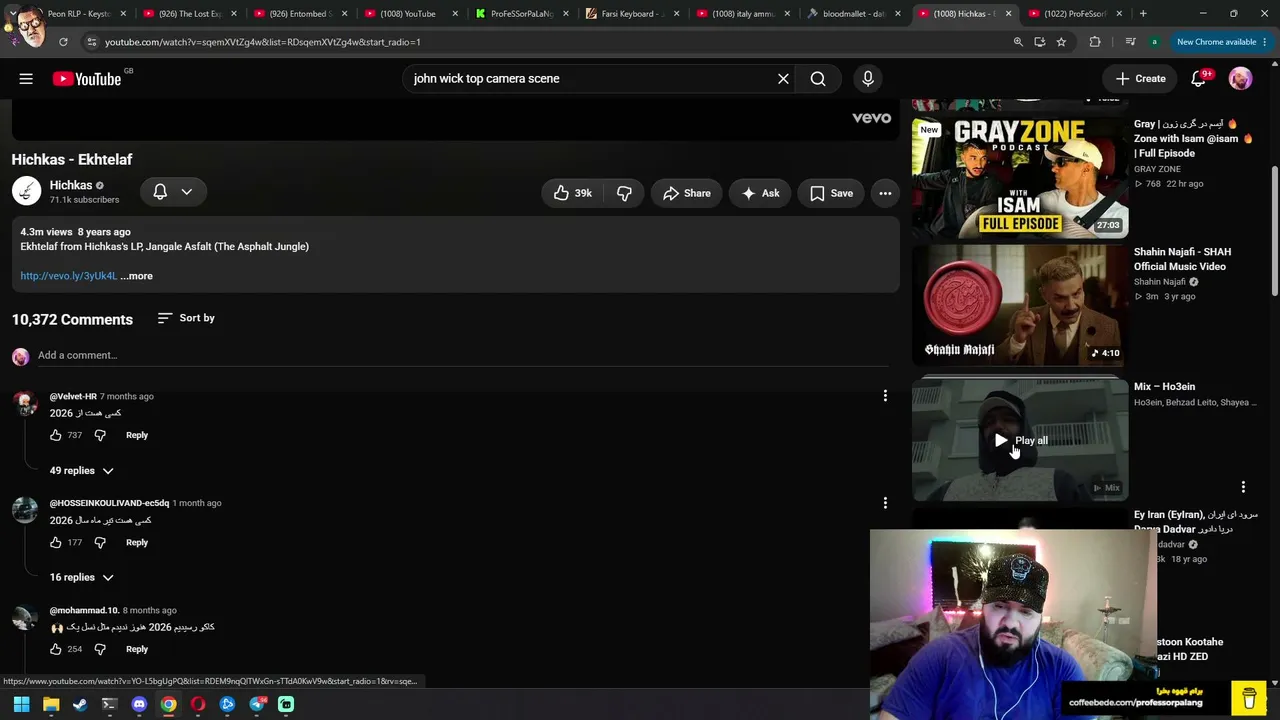The width and height of the screenshot is (1280, 720).
Task: Like the mohammad.10. comment
Action: 56,649
